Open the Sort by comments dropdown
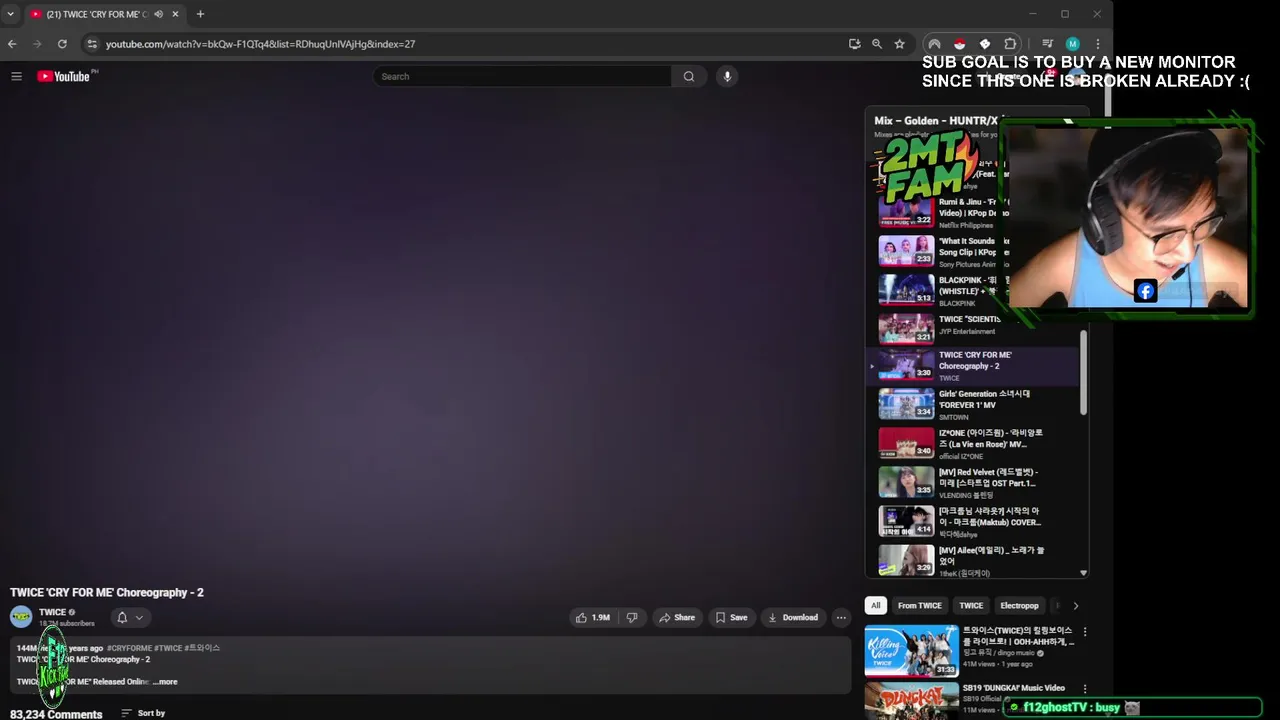Image resolution: width=1280 pixels, height=720 pixels. (x=143, y=713)
